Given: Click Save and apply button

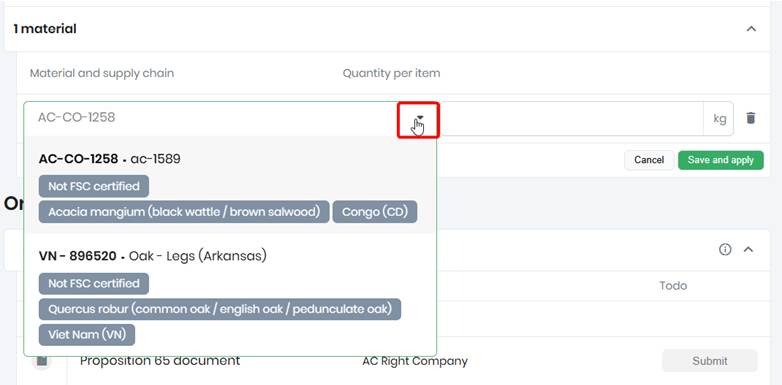Looking at the screenshot, I should coord(721,160).
